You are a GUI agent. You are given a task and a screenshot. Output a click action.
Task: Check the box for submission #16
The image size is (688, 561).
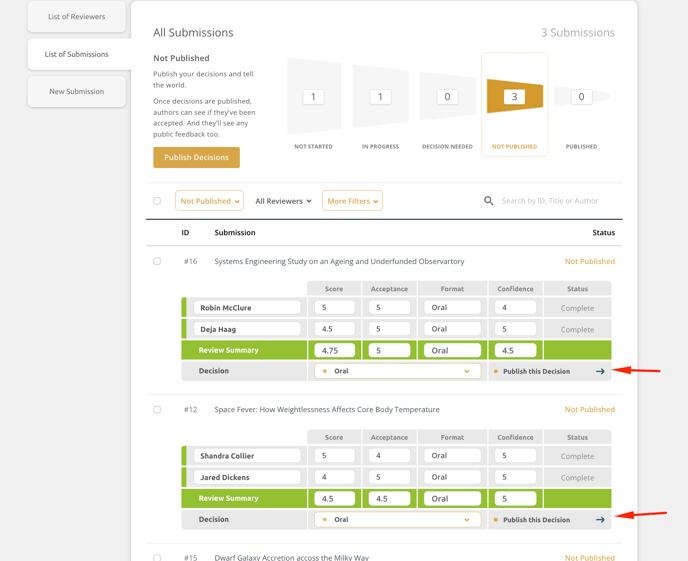pos(157,262)
